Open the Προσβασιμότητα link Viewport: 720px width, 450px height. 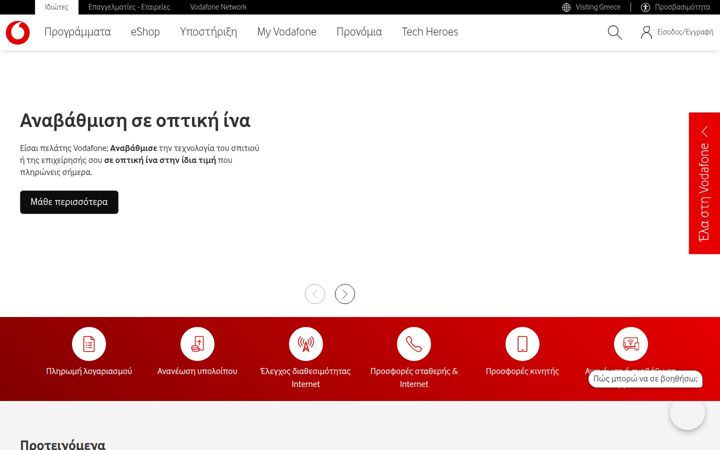pyautogui.click(x=682, y=7)
